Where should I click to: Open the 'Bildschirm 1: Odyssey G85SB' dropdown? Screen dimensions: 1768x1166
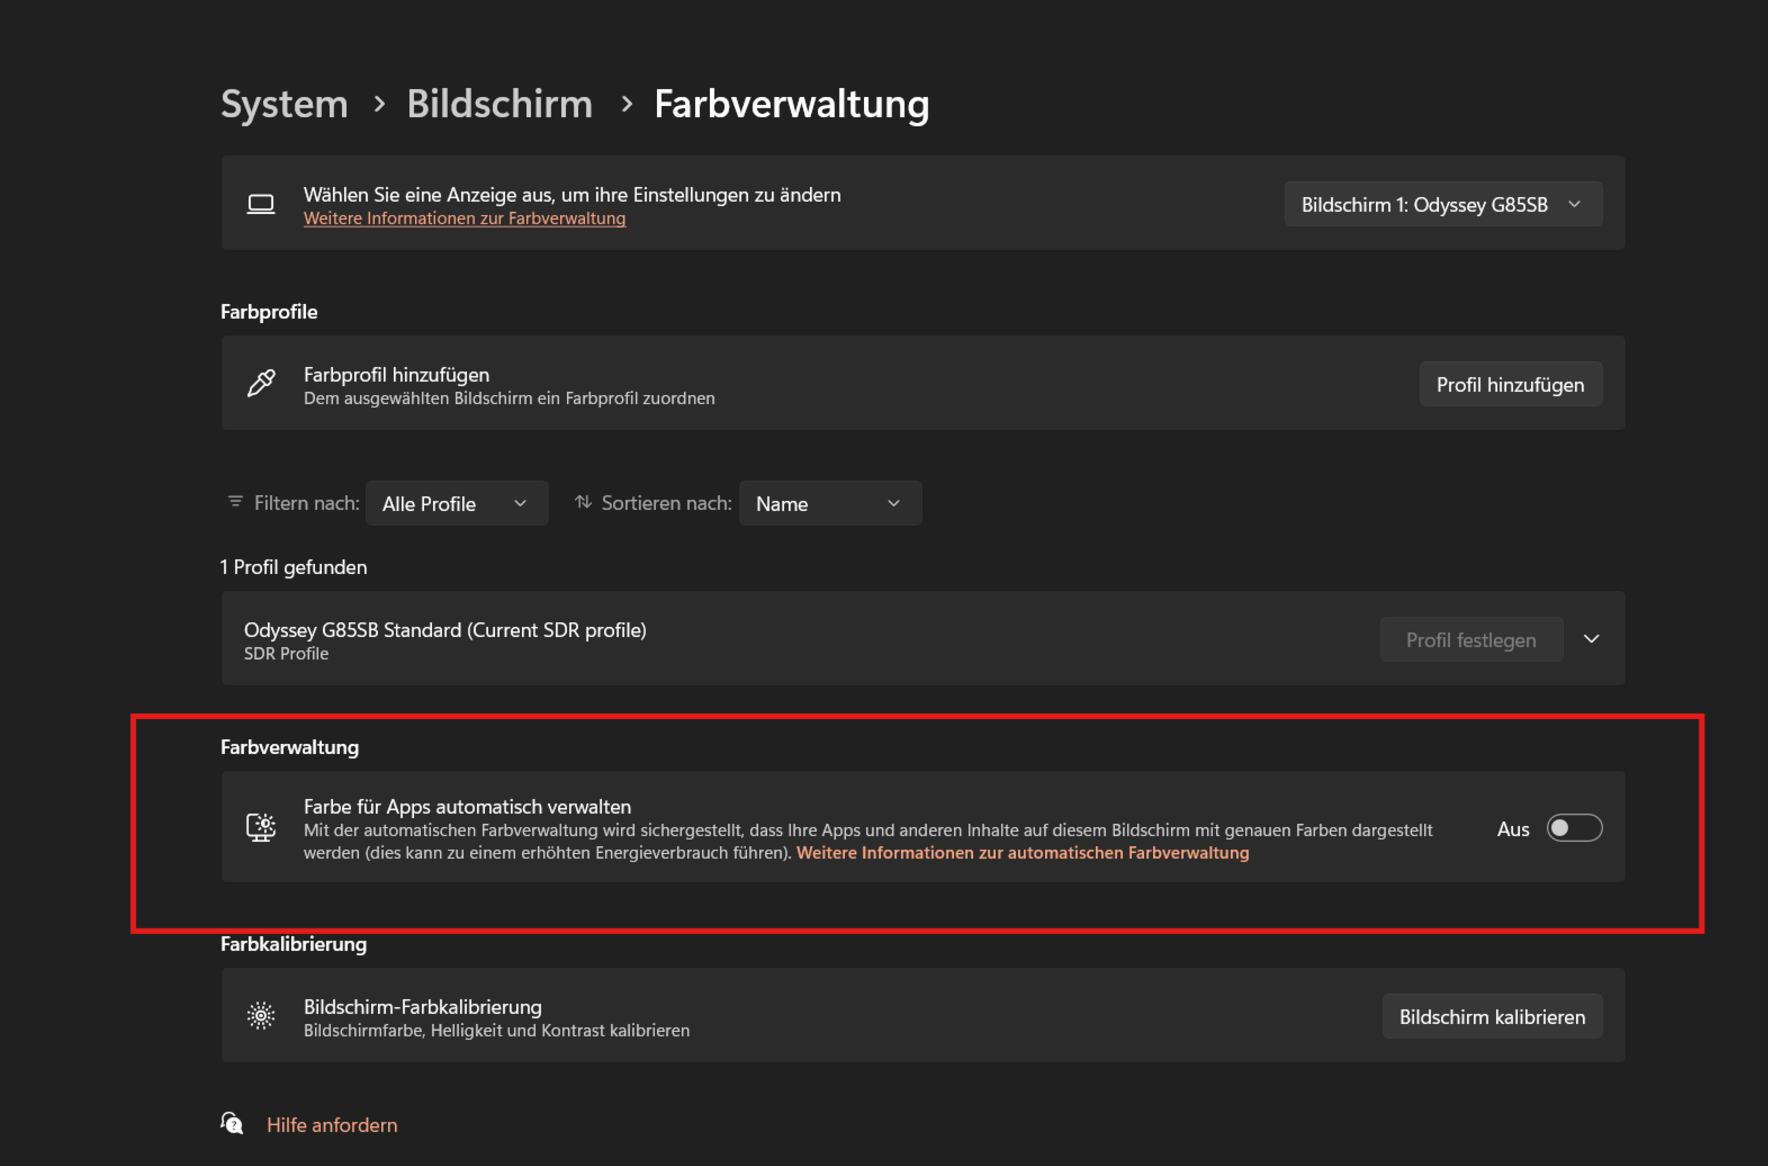point(1443,204)
